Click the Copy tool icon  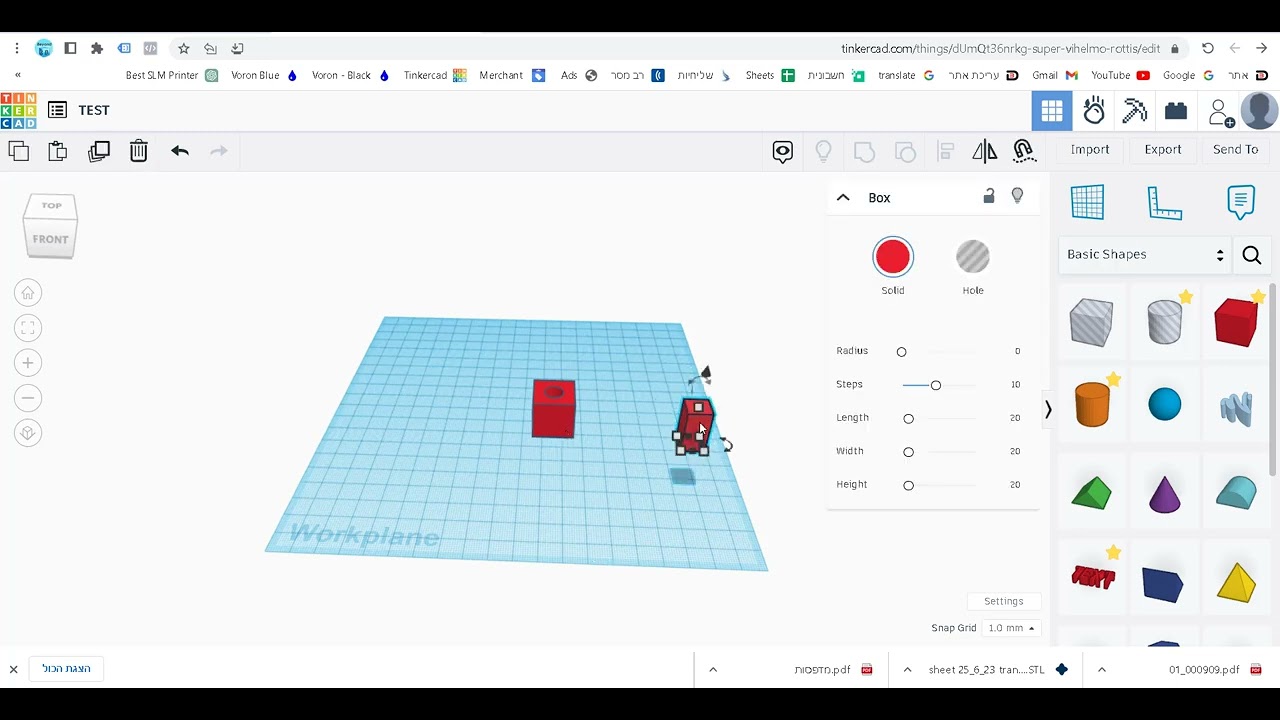(19, 151)
